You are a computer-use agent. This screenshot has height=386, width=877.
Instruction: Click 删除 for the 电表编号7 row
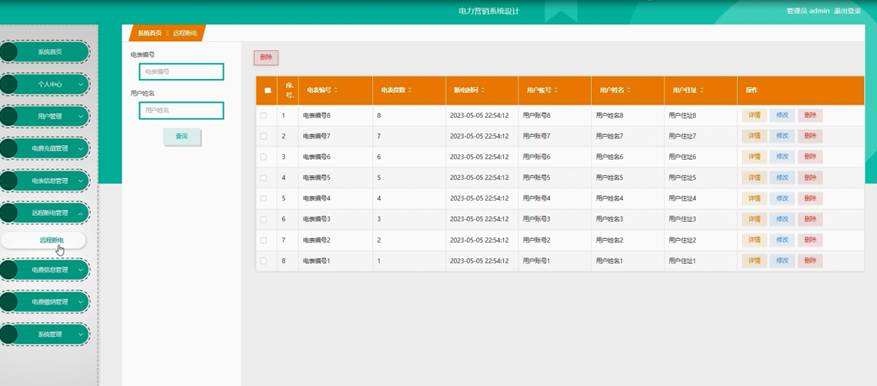click(x=810, y=136)
